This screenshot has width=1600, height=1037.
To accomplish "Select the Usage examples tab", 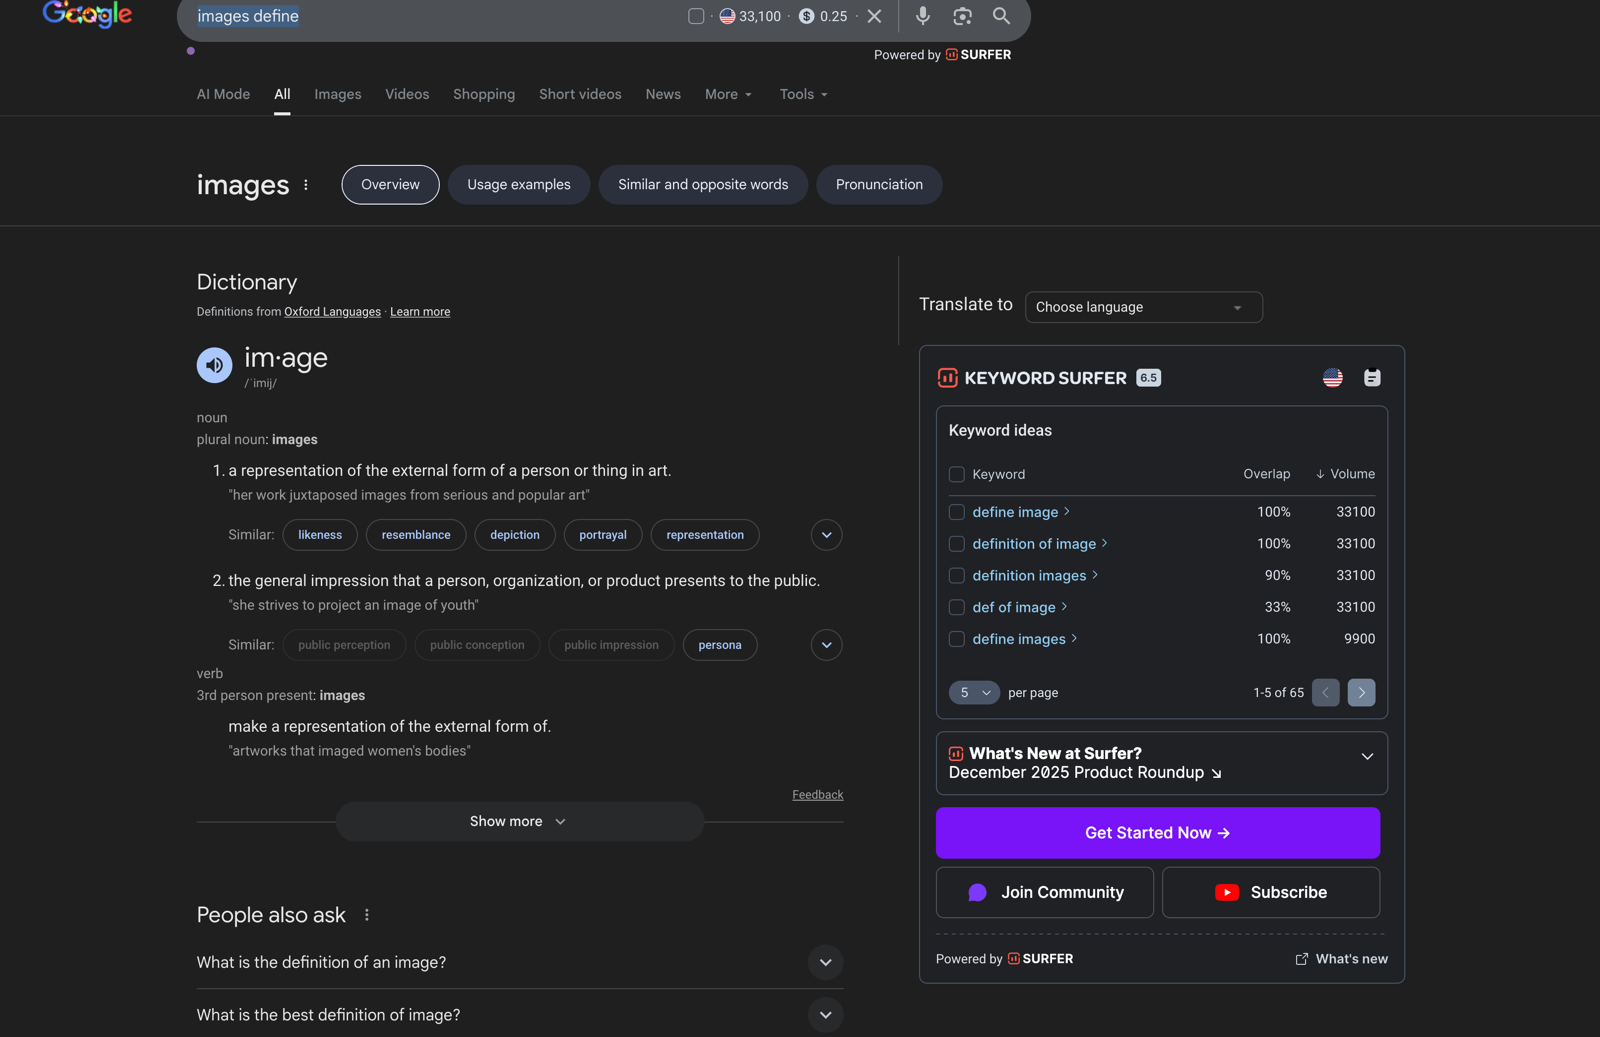I will [x=518, y=185].
